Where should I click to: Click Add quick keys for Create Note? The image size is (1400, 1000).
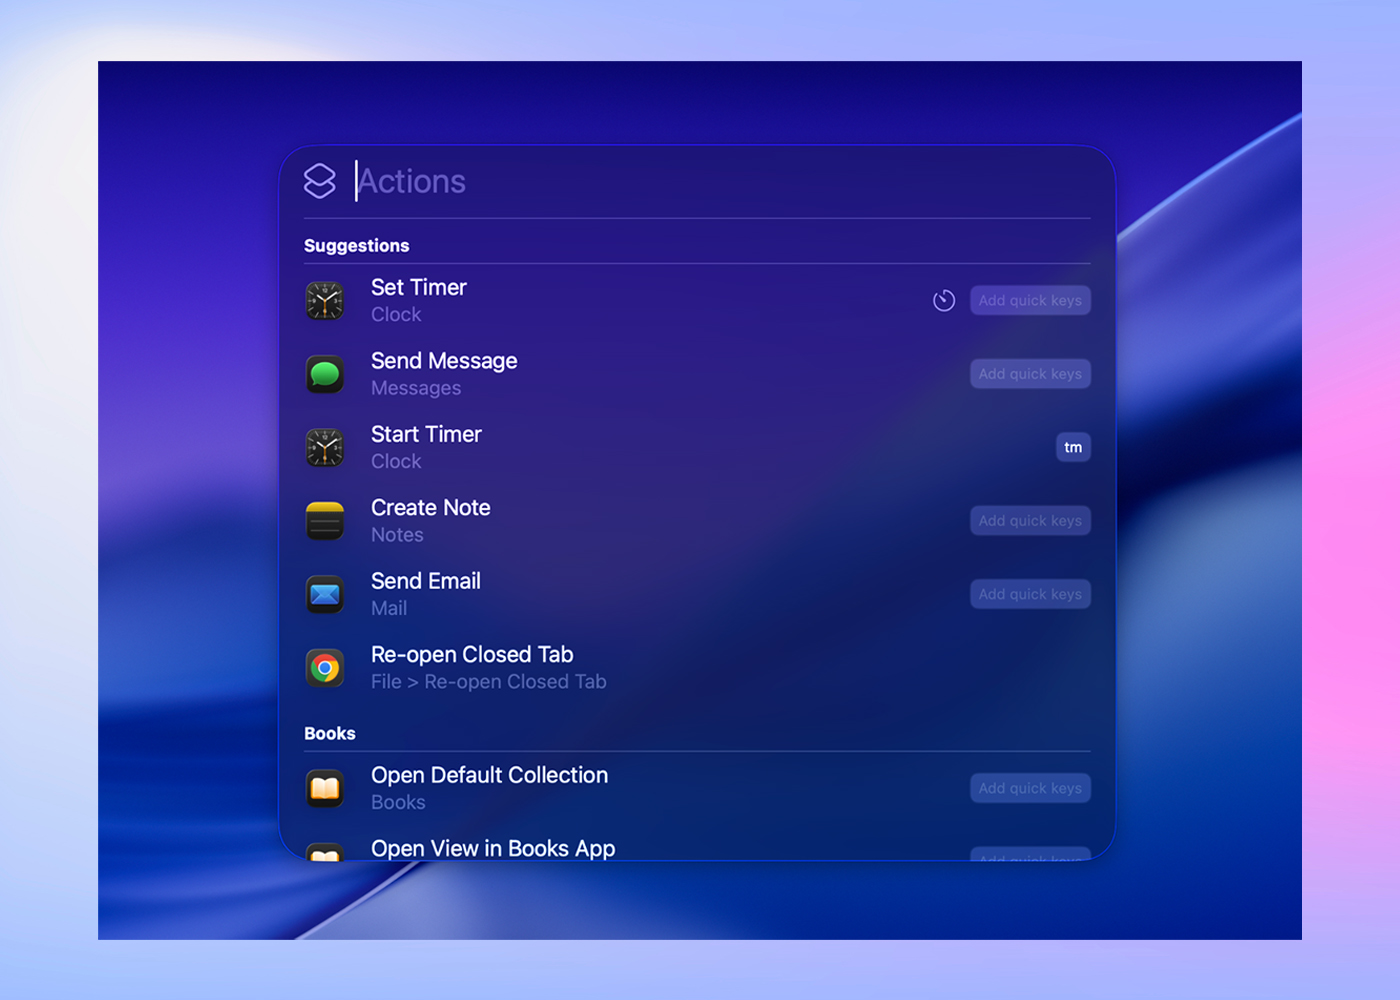click(1030, 520)
